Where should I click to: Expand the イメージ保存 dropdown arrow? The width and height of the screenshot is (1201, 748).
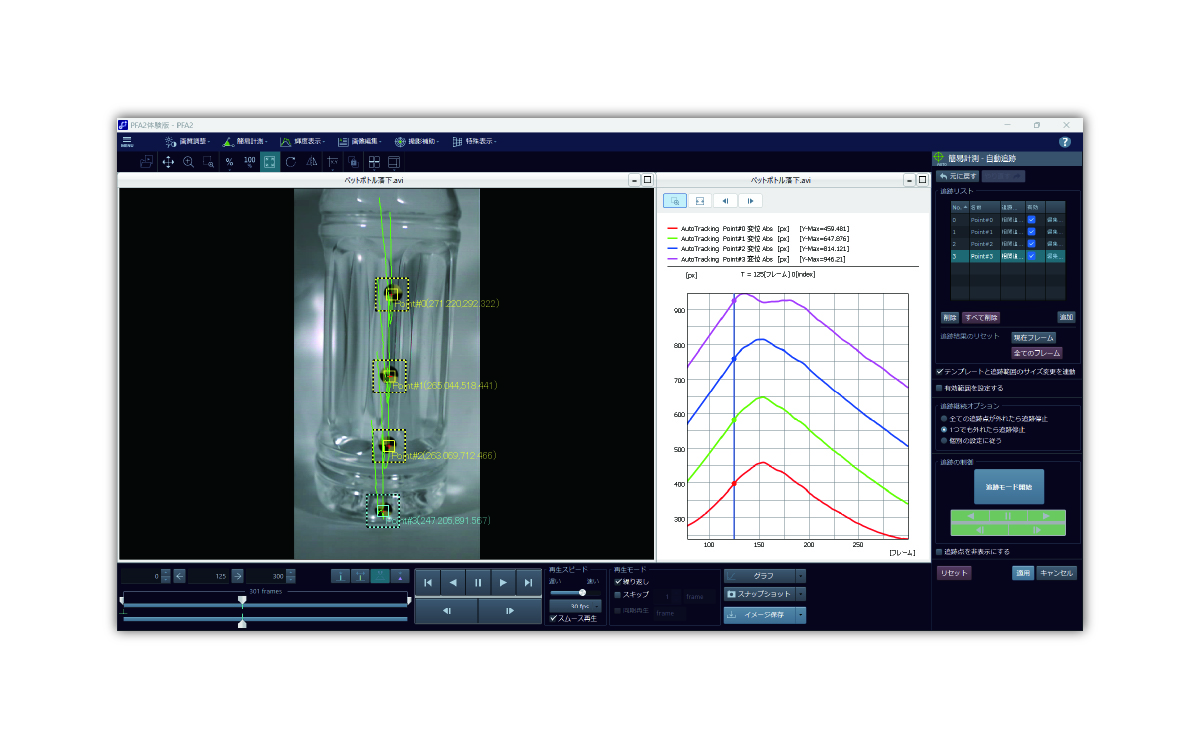(800, 615)
